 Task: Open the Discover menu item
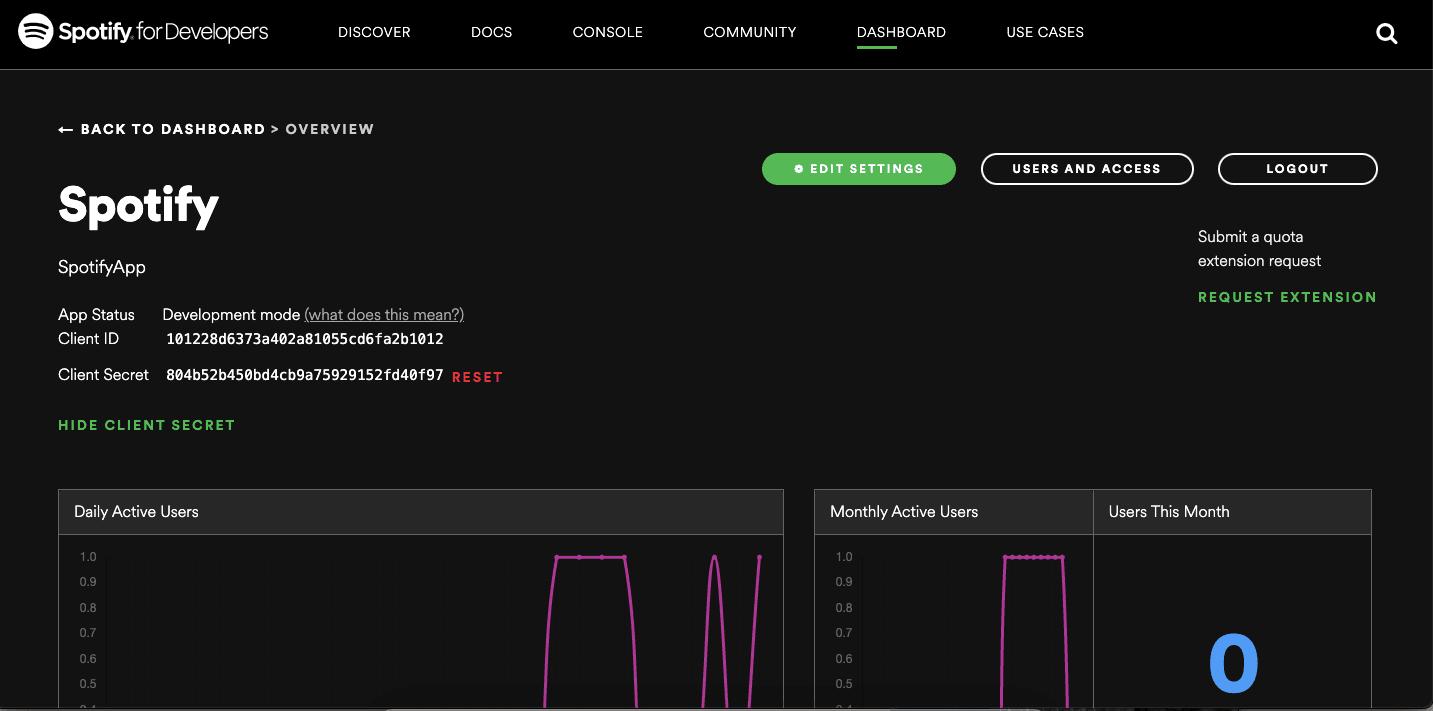tap(374, 32)
